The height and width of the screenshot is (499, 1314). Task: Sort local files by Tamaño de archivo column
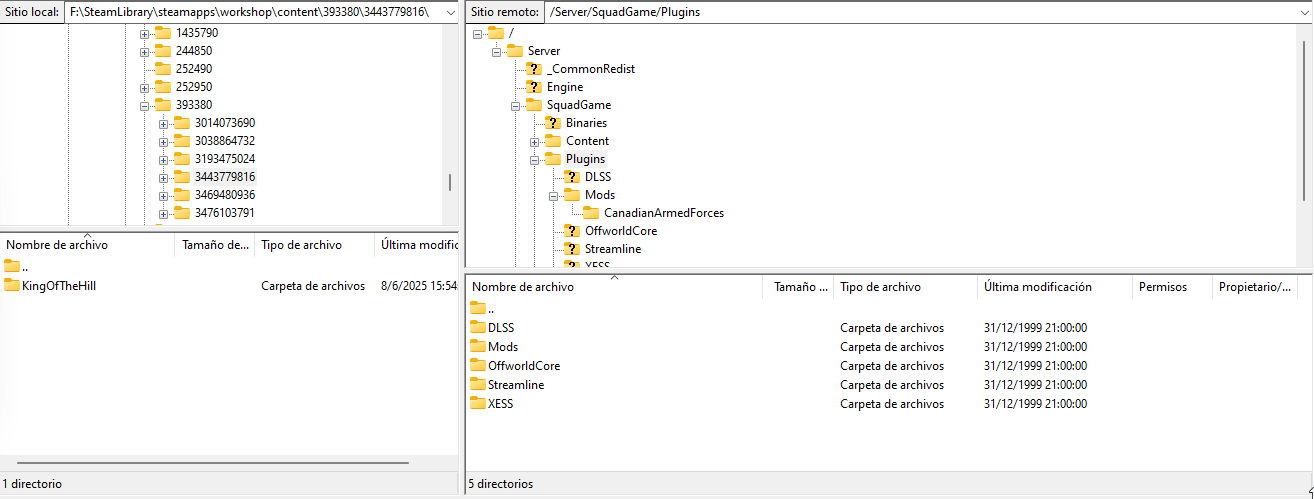tap(214, 245)
